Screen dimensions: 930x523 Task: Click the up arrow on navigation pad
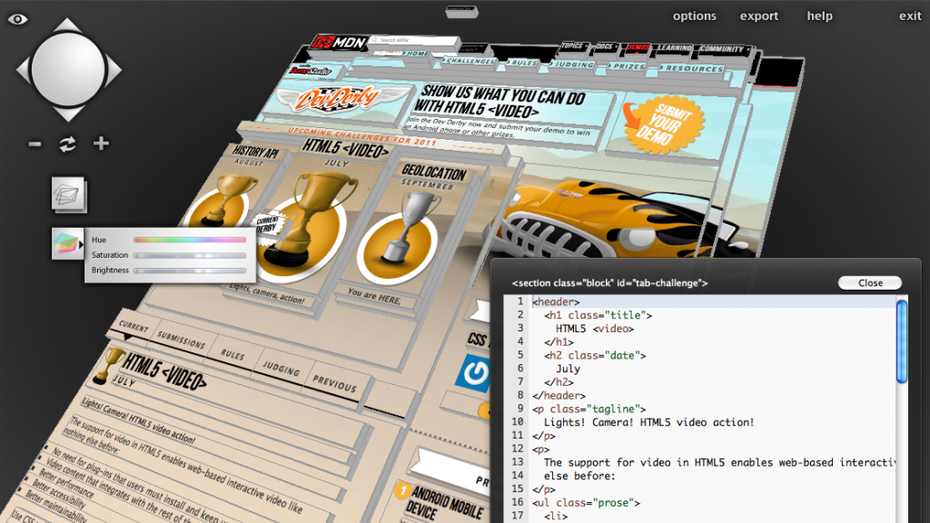tap(67, 25)
